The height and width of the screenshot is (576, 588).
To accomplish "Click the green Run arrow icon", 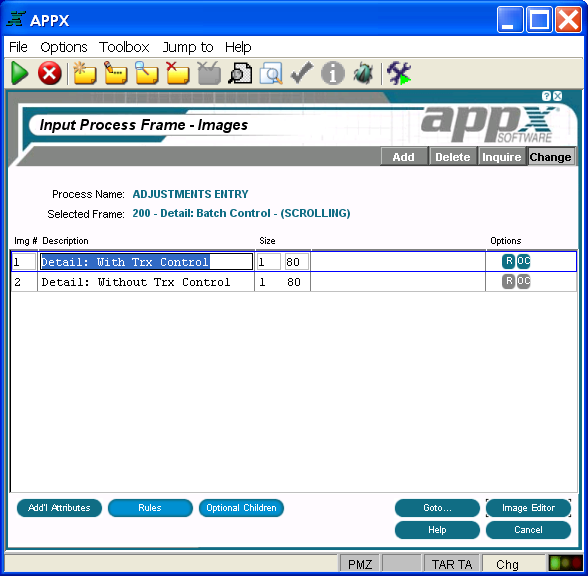I will tap(20, 73).
